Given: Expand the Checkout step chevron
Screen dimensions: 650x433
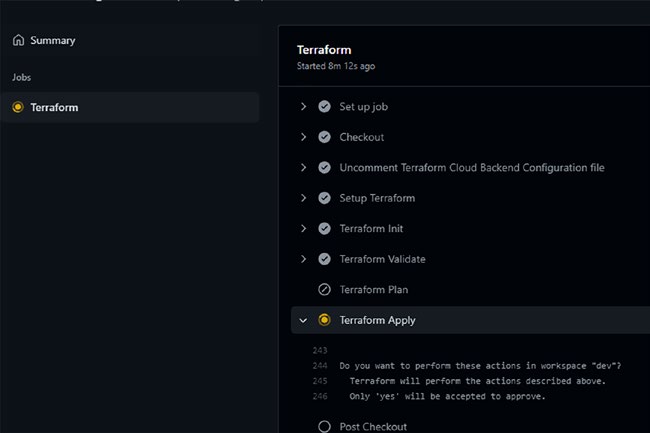Looking at the screenshot, I should click(x=303, y=137).
